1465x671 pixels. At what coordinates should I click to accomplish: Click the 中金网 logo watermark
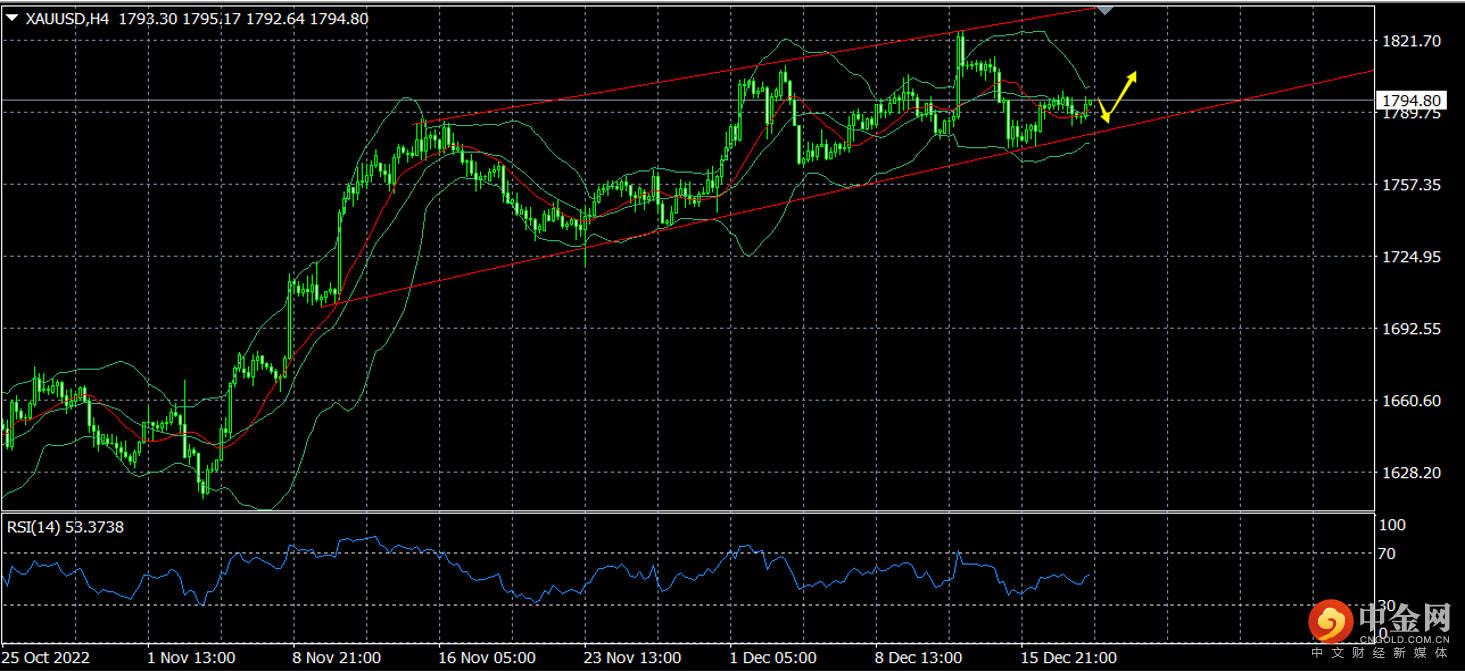(x=1382, y=626)
